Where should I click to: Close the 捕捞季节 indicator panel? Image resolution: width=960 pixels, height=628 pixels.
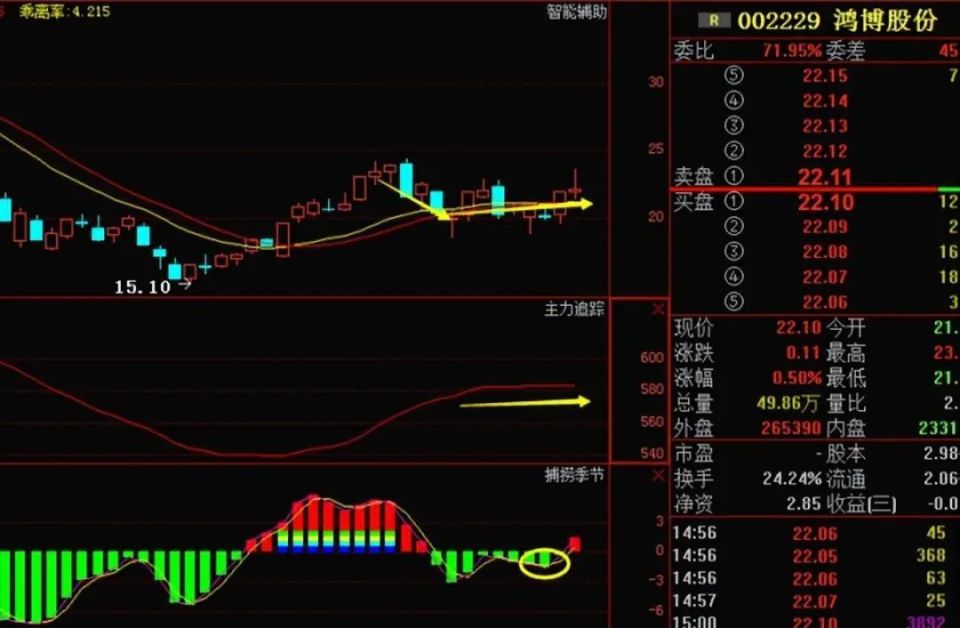658,476
